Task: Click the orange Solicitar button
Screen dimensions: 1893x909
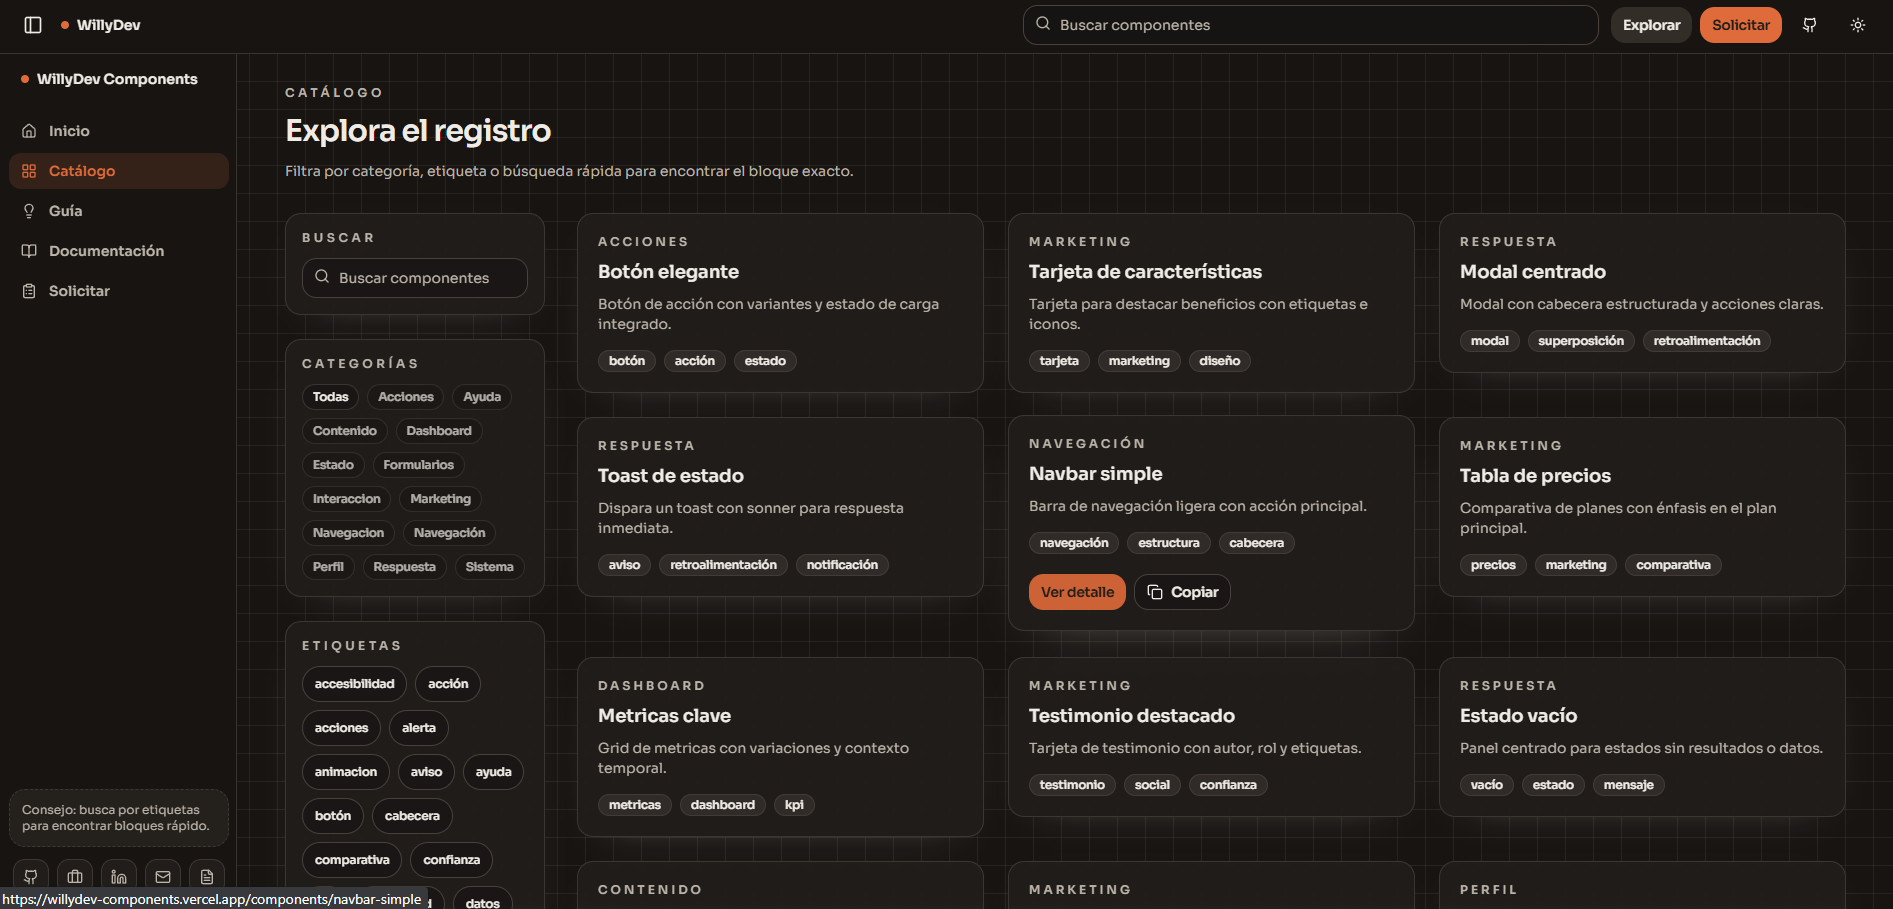Action: 1740,24
